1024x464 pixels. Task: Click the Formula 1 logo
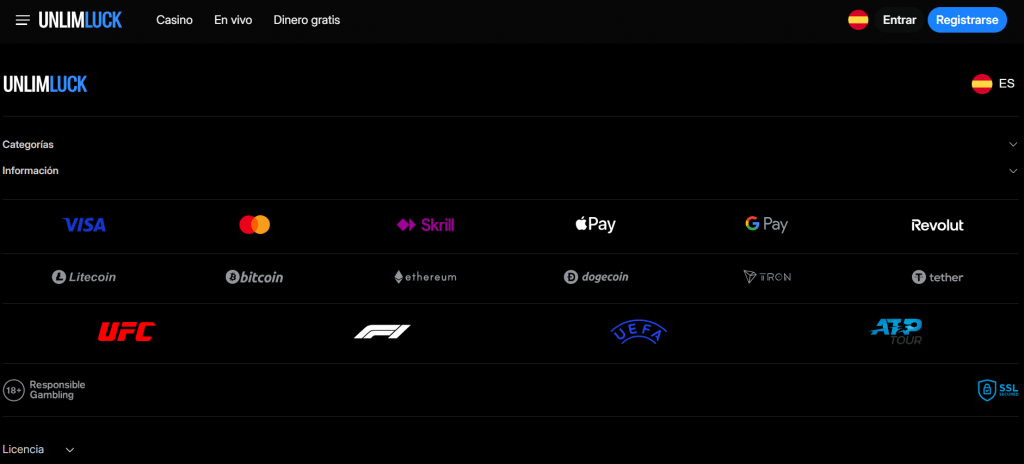382,331
